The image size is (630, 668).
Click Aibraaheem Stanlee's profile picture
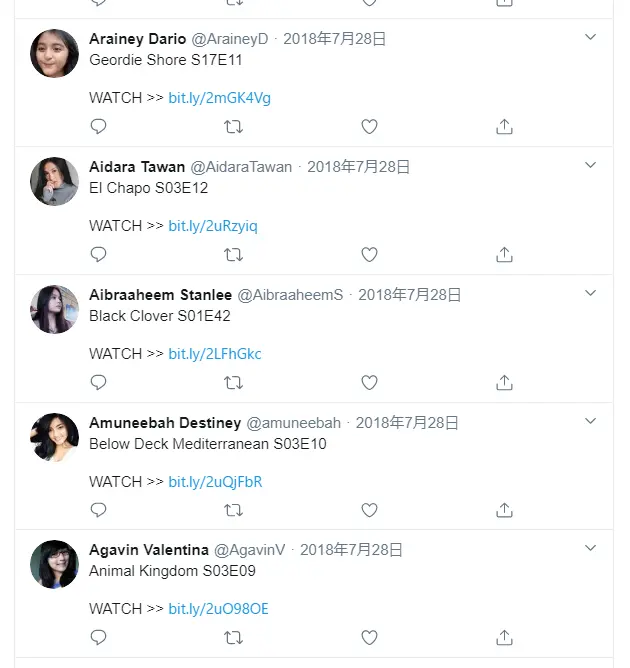(55, 310)
